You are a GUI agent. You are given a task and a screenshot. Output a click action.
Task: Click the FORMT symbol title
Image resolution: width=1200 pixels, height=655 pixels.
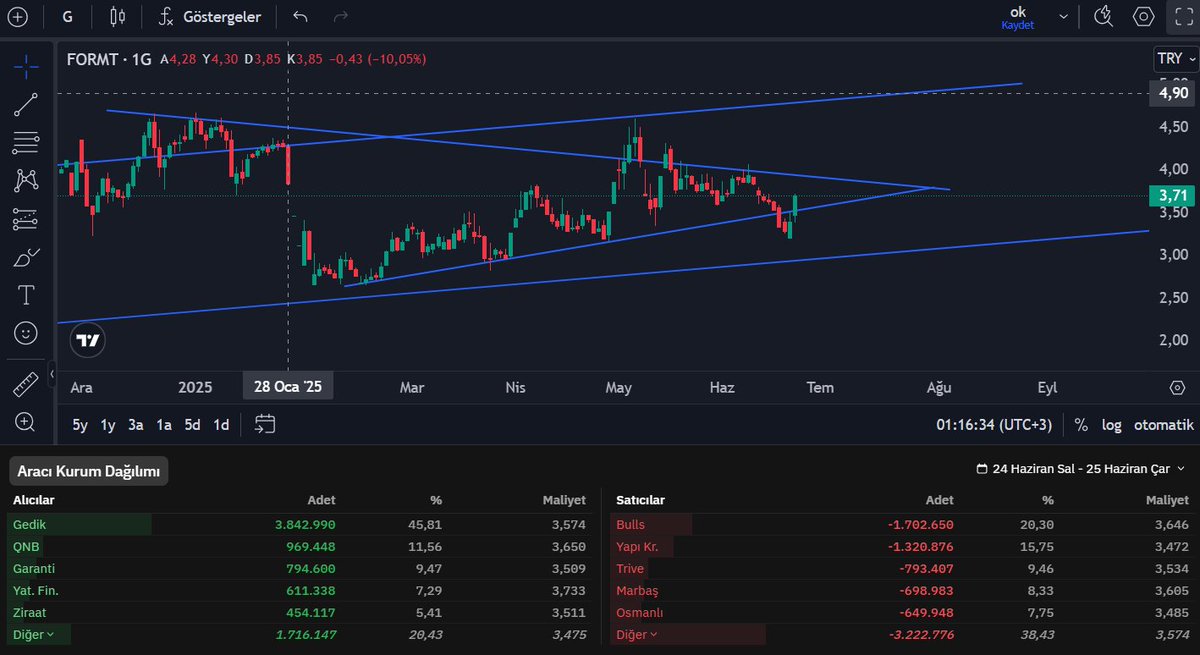pyautogui.click(x=108, y=60)
